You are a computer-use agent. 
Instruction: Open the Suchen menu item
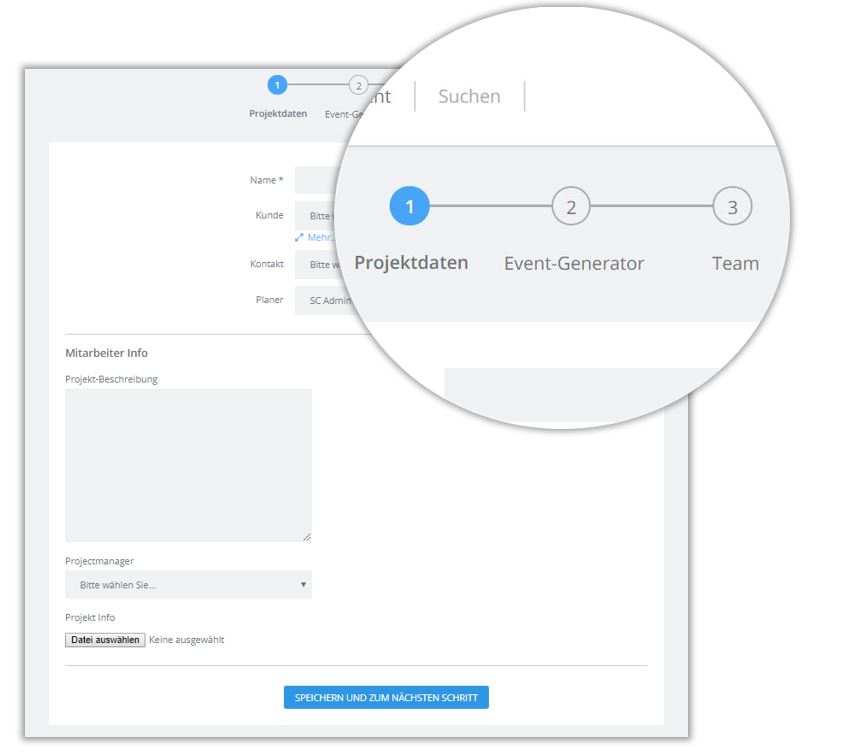pos(469,97)
